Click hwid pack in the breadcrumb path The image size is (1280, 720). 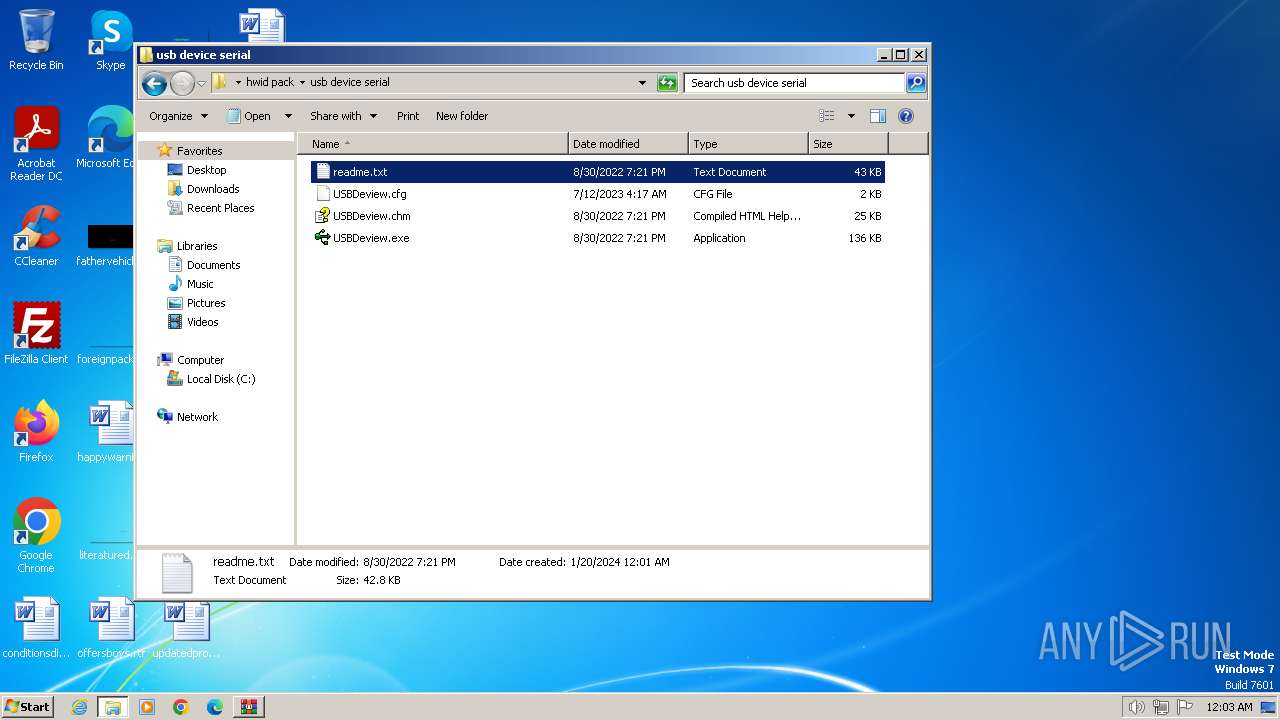click(x=269, y=82)
